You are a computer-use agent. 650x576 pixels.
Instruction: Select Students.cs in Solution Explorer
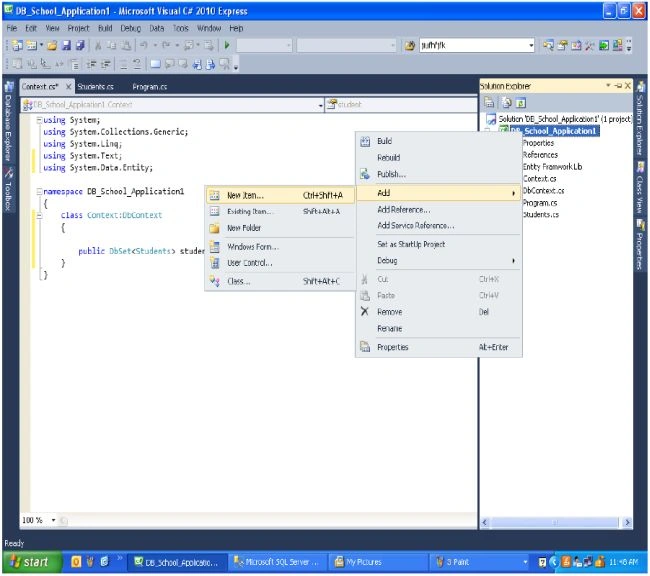click(541, 215)
